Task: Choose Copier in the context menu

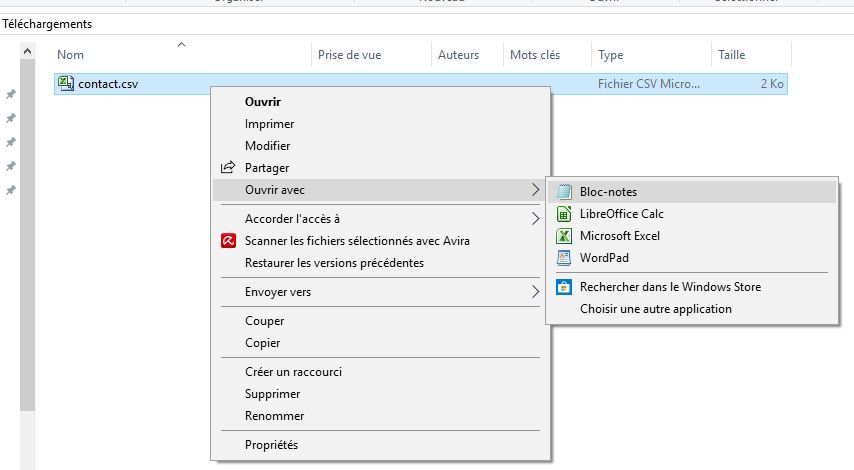Action: pos(262,343)
